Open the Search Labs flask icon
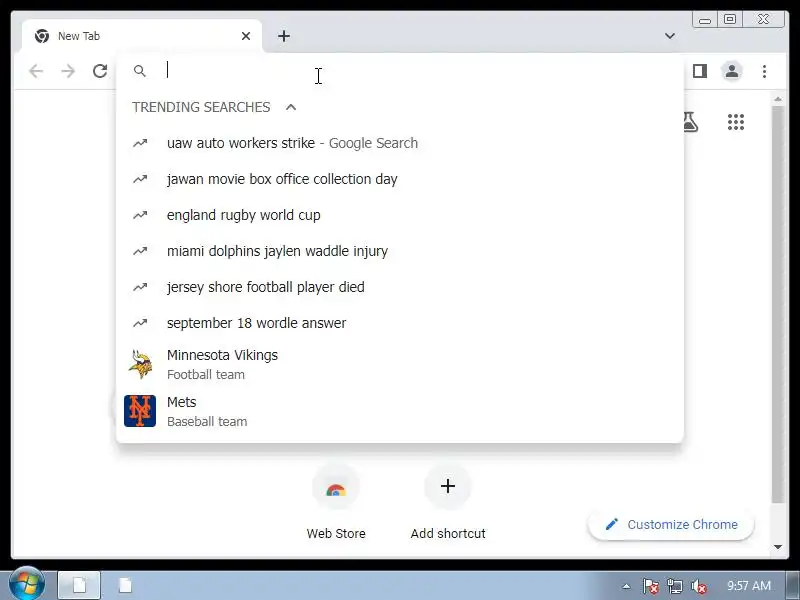This screenshot has height=600, width=800. 690,122
